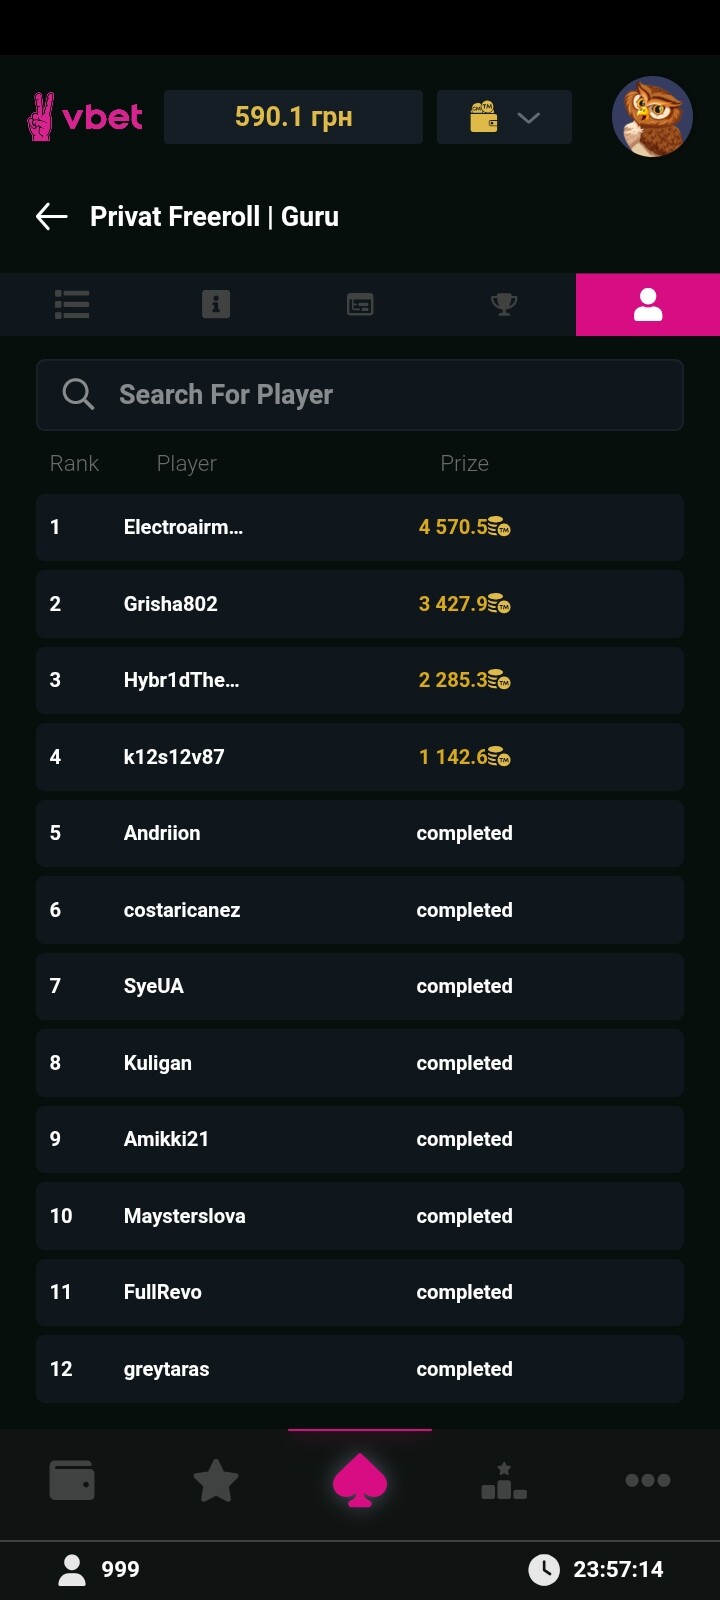Tap the vbet logo
This screenshot has width=720, height=1600.
click(85, 117)
